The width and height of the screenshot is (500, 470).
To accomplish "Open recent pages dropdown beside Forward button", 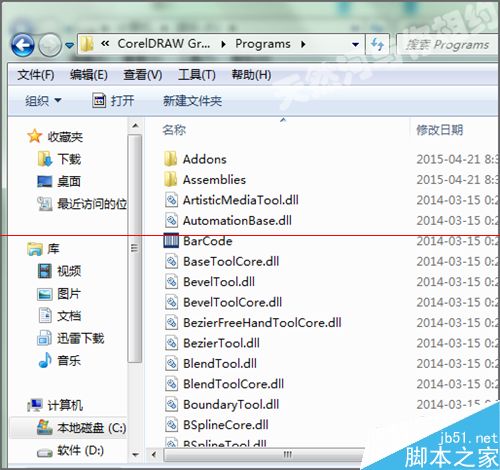I will 69,45.
